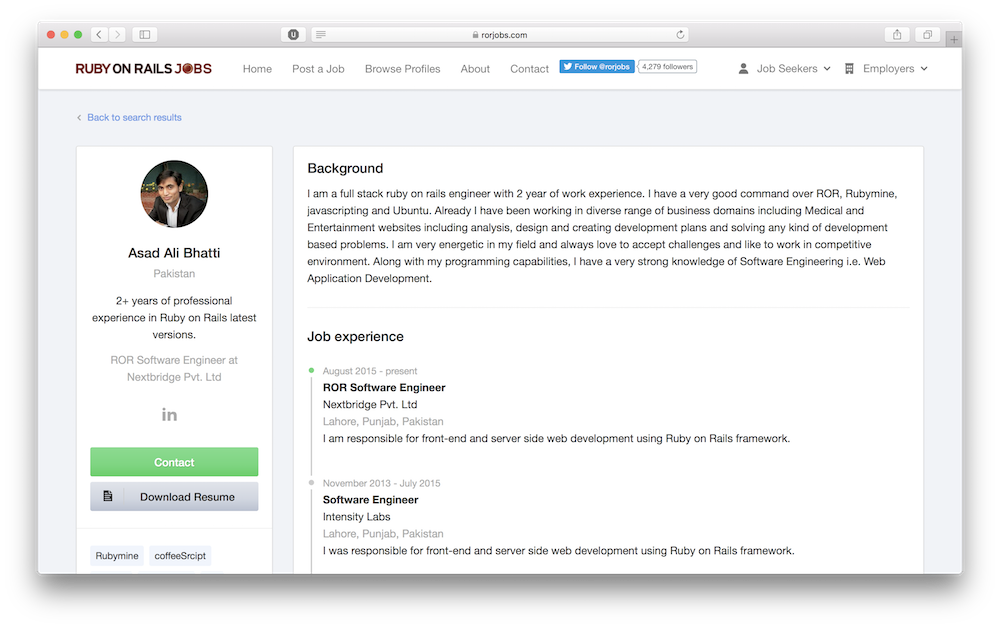
Task: Click the LinkedIn icon on the profile card
Action: click(169, 413)
